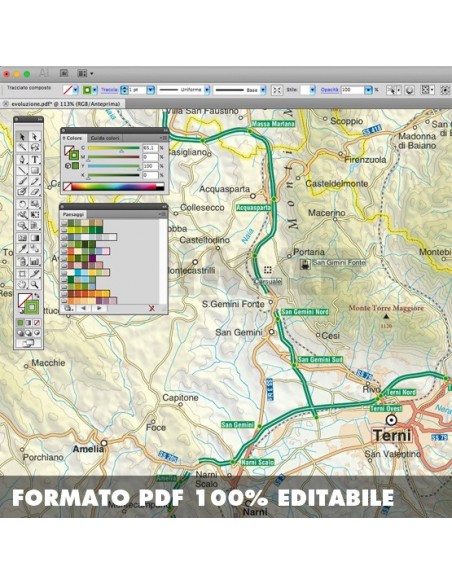Select the Column Graph tool

point(35,260)
